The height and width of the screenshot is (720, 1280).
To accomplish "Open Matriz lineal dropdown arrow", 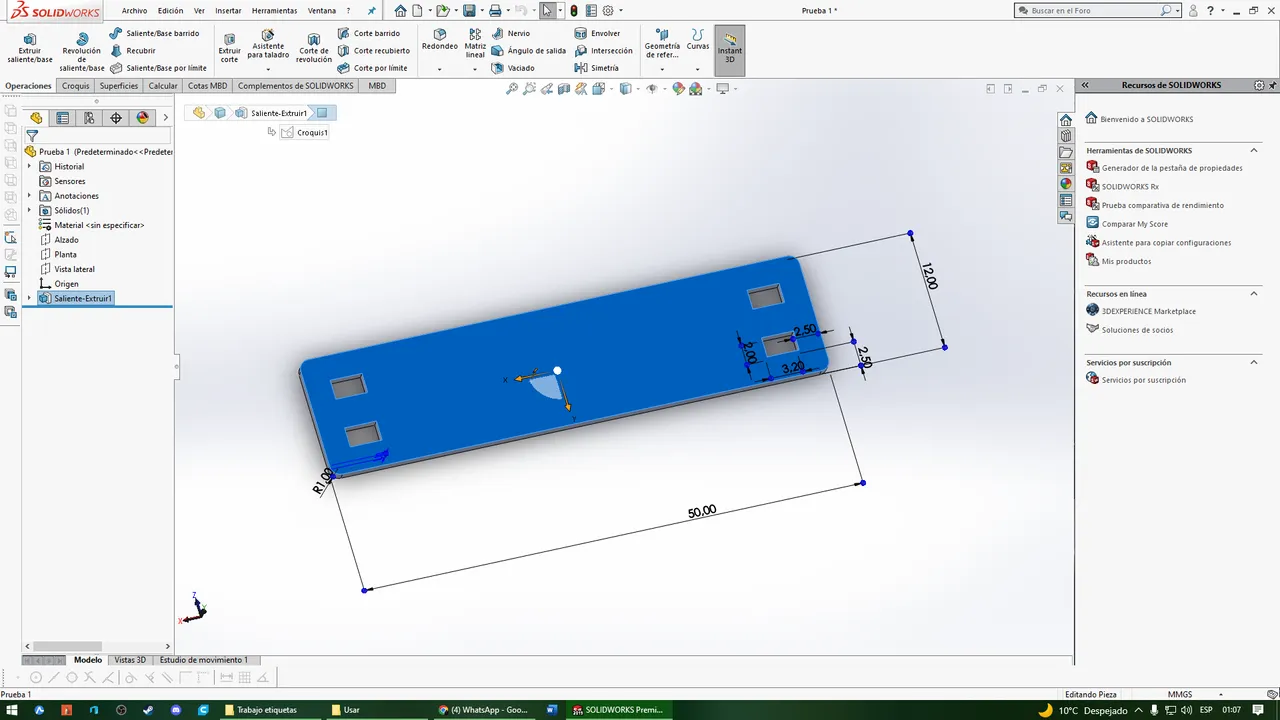I will click(475, 70).
